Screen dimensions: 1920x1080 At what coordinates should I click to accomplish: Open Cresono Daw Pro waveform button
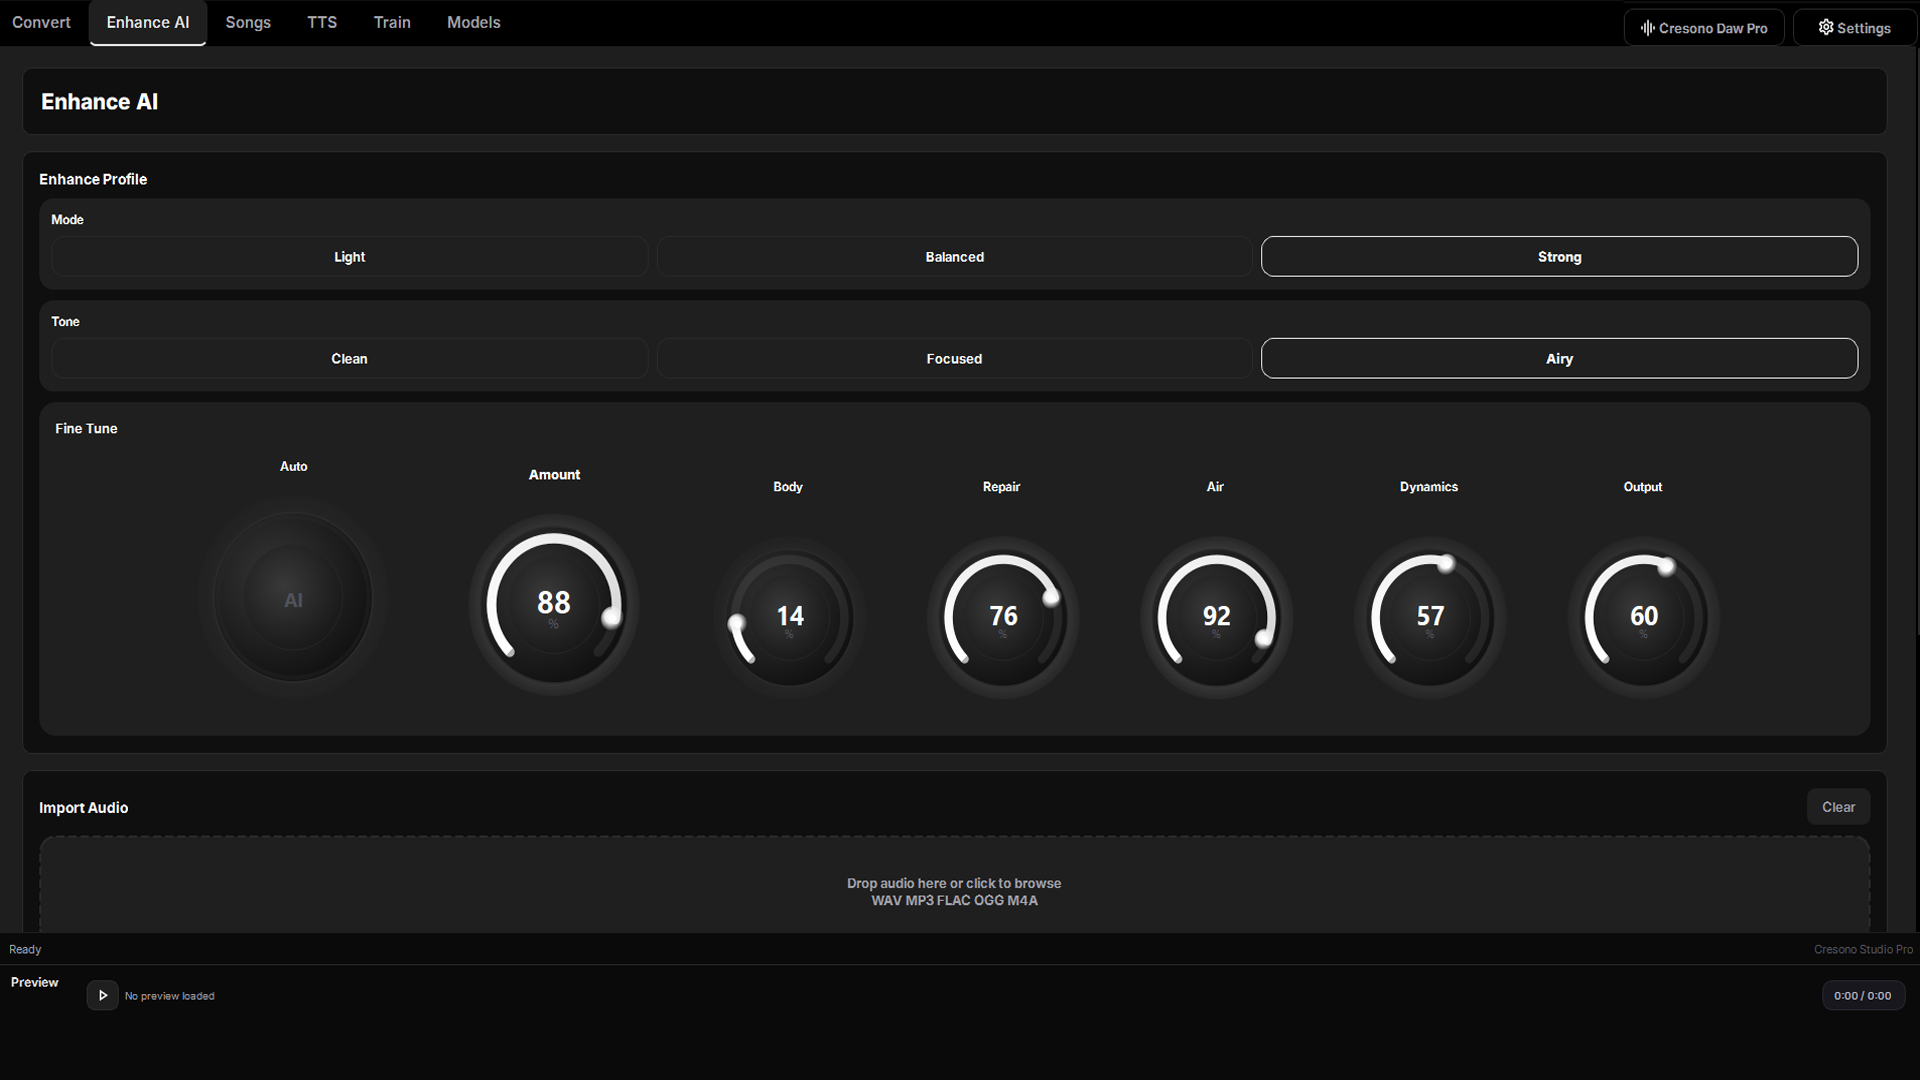click(1703, 28)
